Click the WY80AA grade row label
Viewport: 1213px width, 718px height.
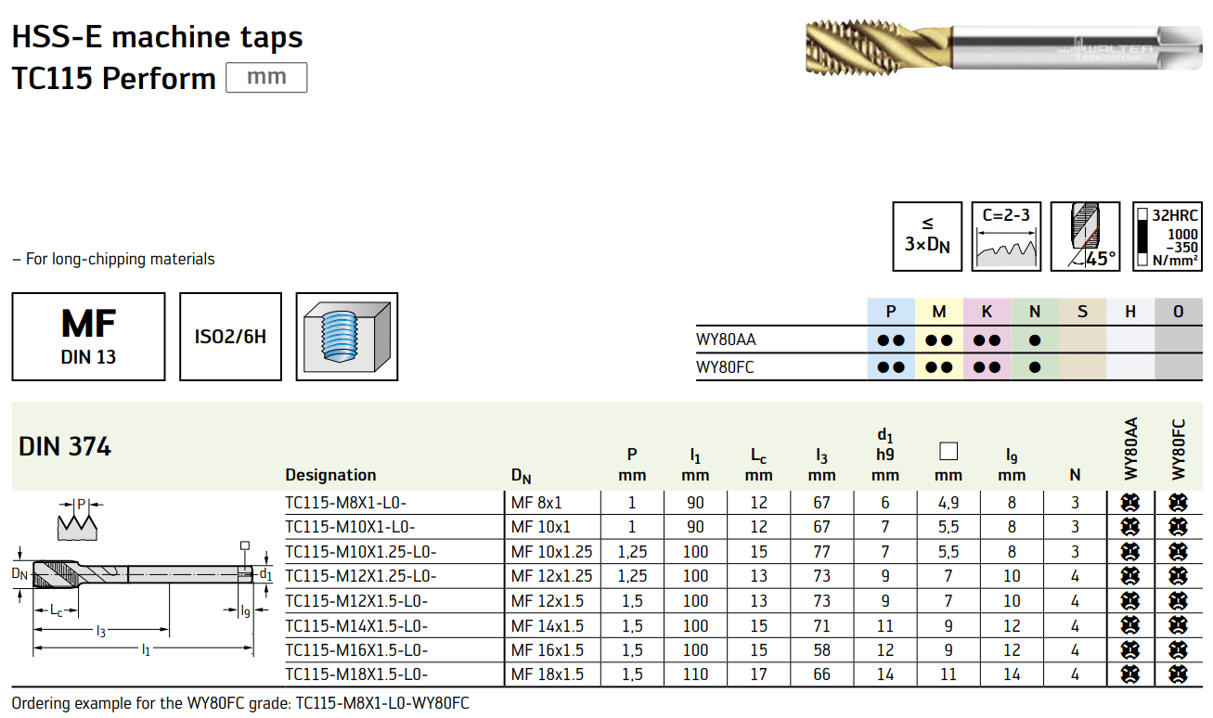726,340
